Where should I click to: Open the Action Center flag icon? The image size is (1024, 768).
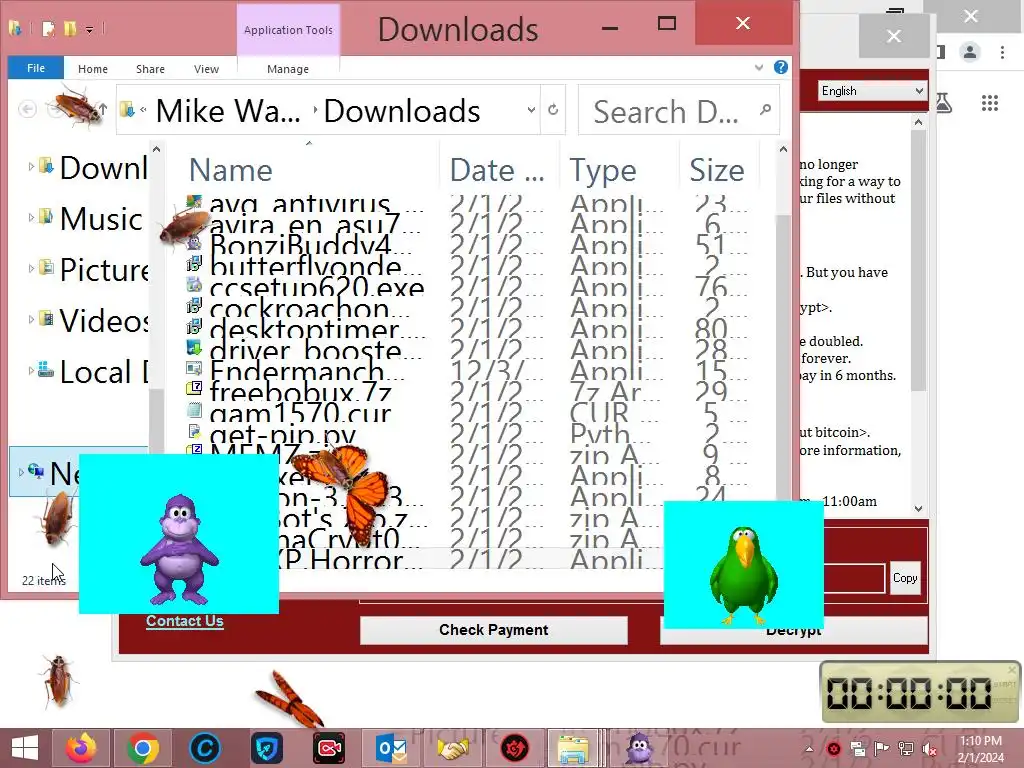882,749
